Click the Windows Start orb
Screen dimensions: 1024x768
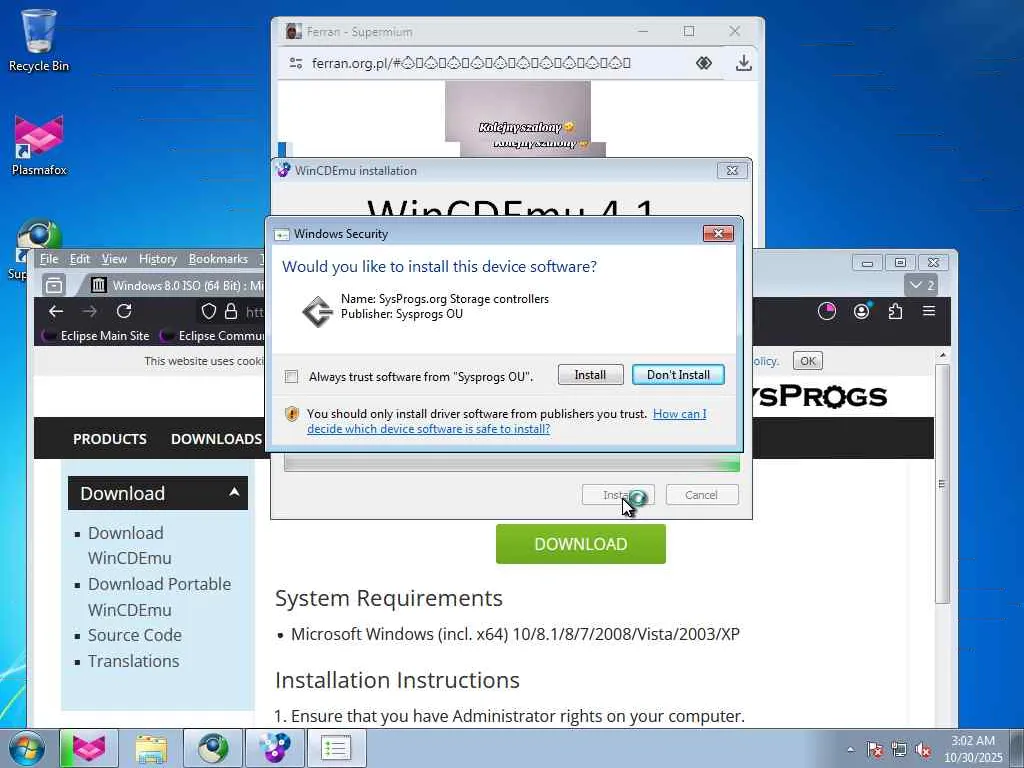(26, 748)
